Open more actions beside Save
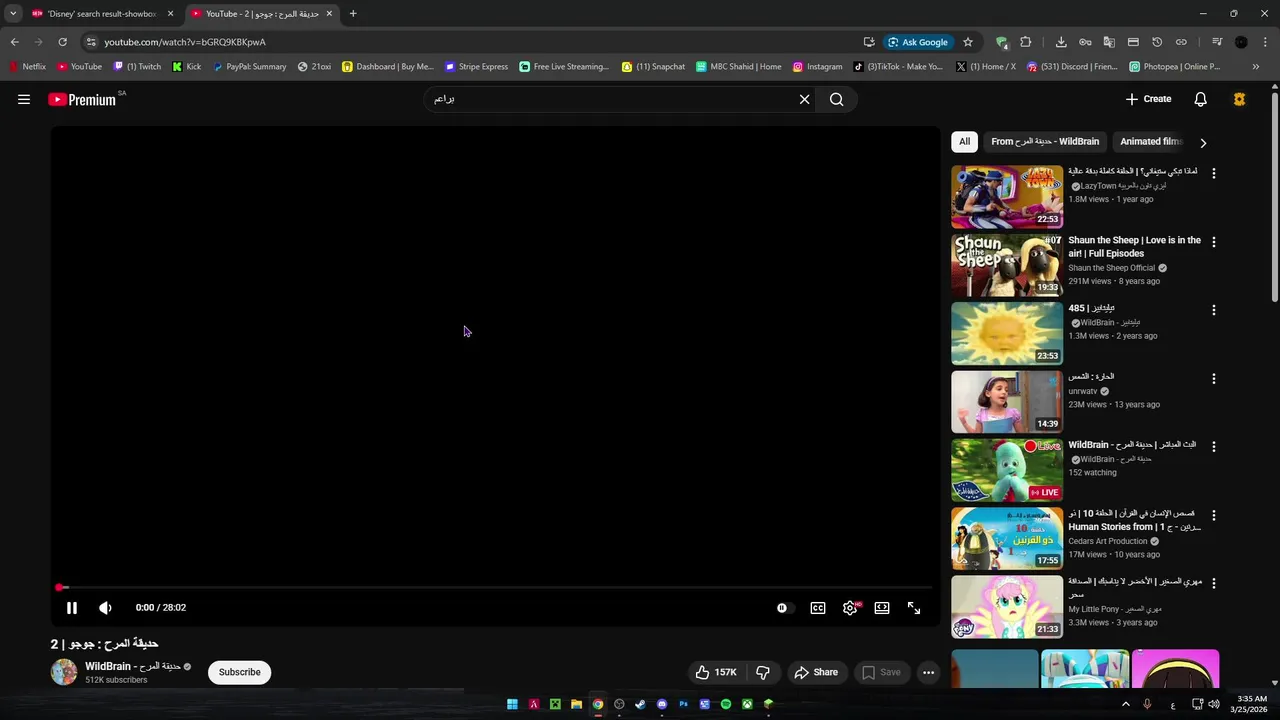Image resolution: width=1280 pixels, height=720 pixels. coord(928,672)
